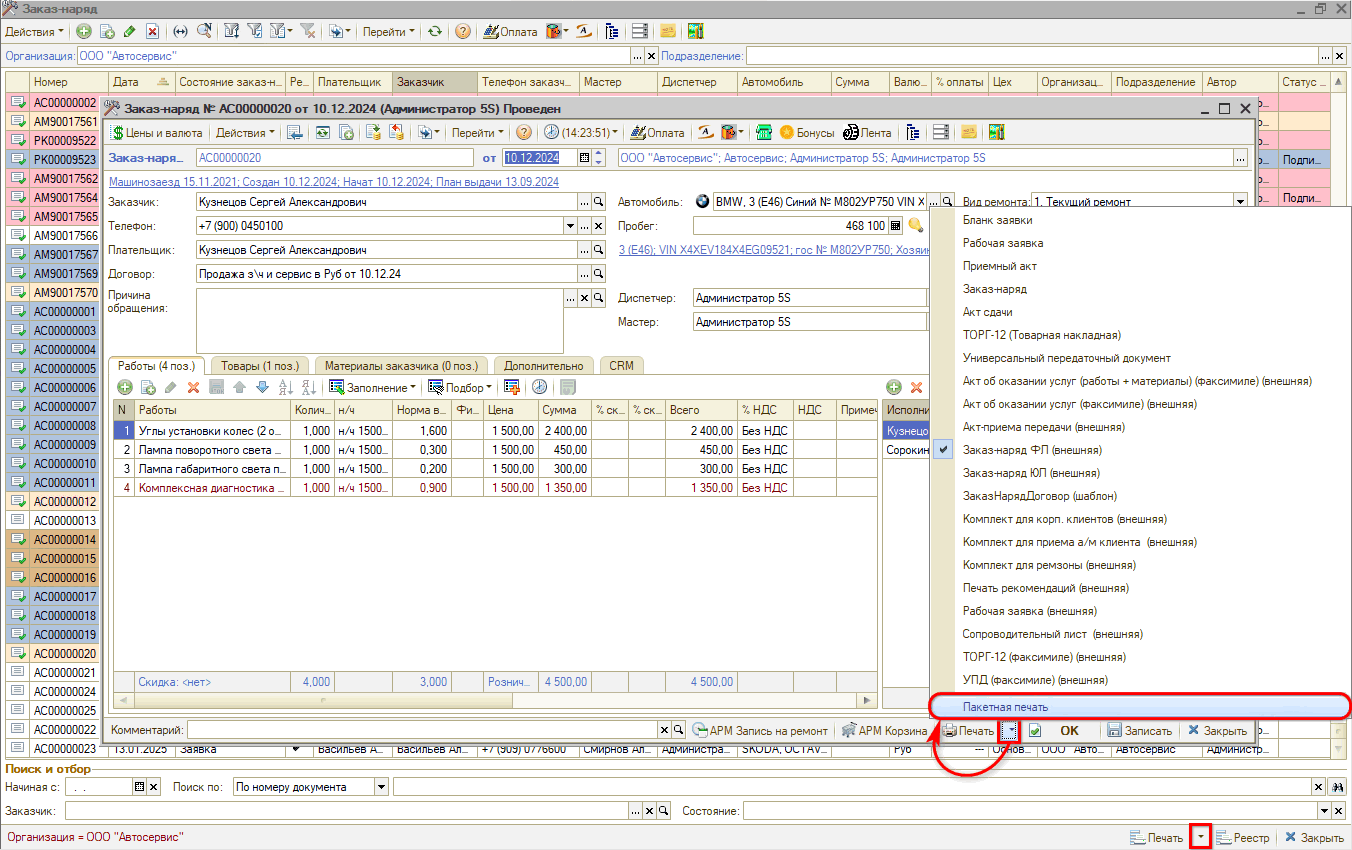The height and width of the screenshot is (850, 1352).
Task: Open the print options arrow next to the document Печать
Action: coord(1010,731)
